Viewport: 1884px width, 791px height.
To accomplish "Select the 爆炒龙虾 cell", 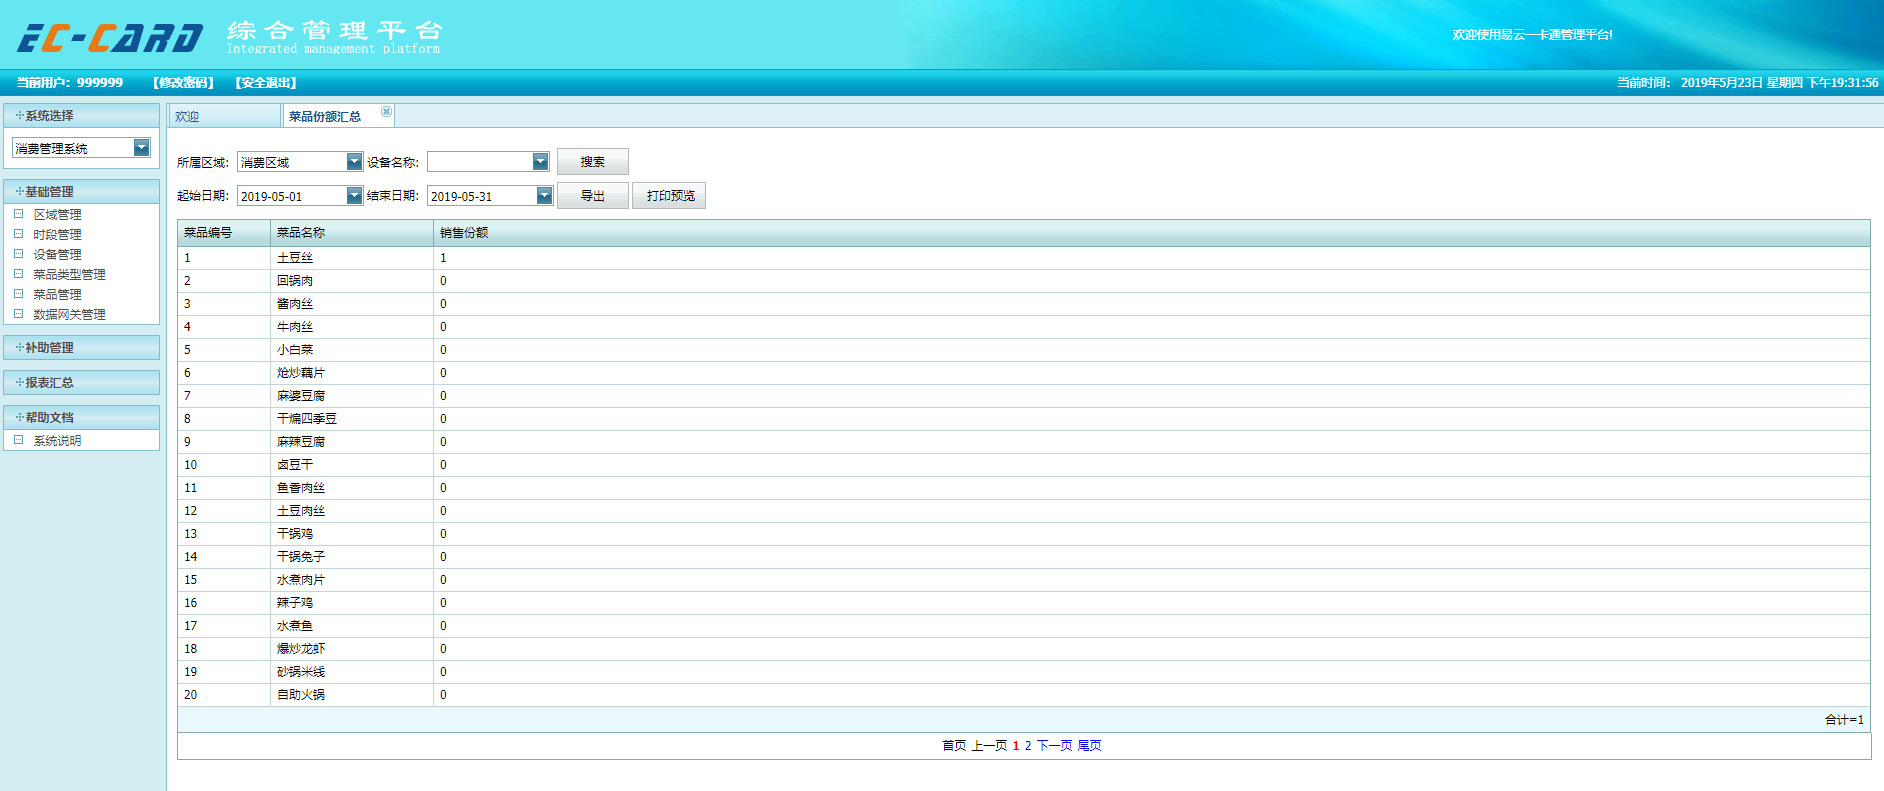I will [352, 649].
